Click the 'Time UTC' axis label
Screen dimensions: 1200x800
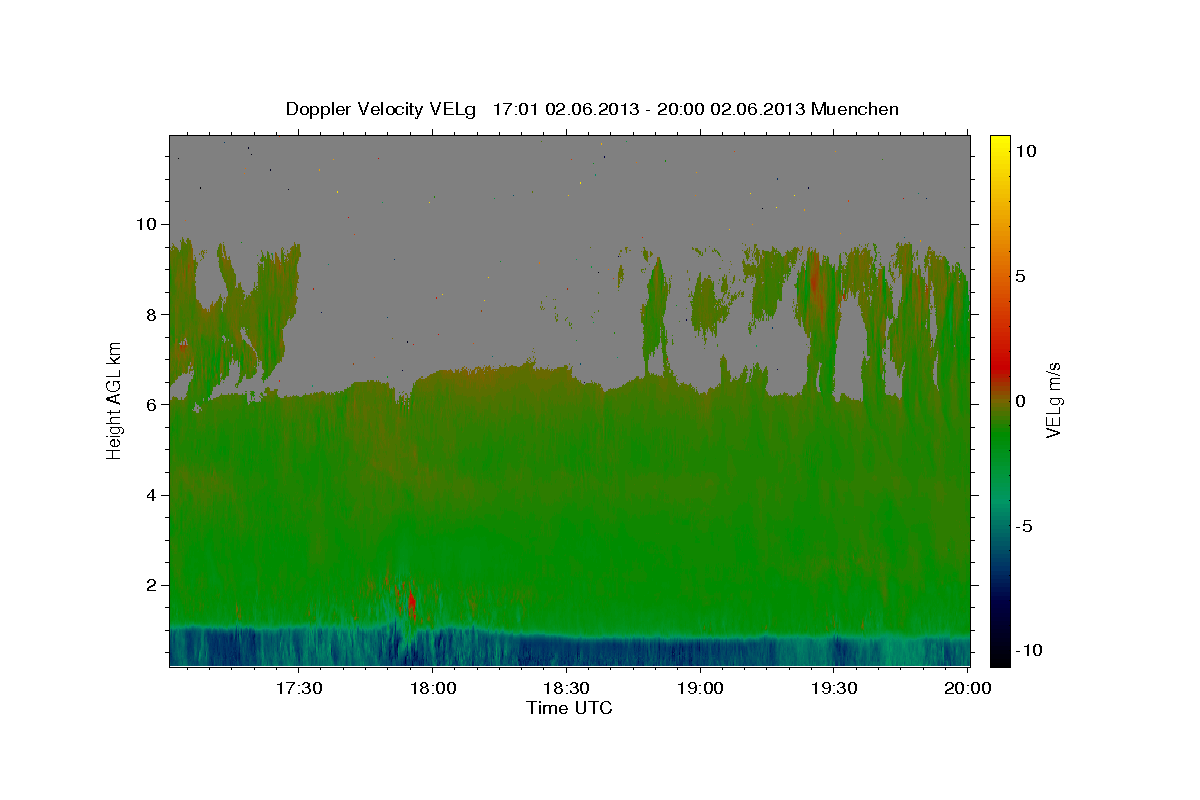(x=569, y=708)
